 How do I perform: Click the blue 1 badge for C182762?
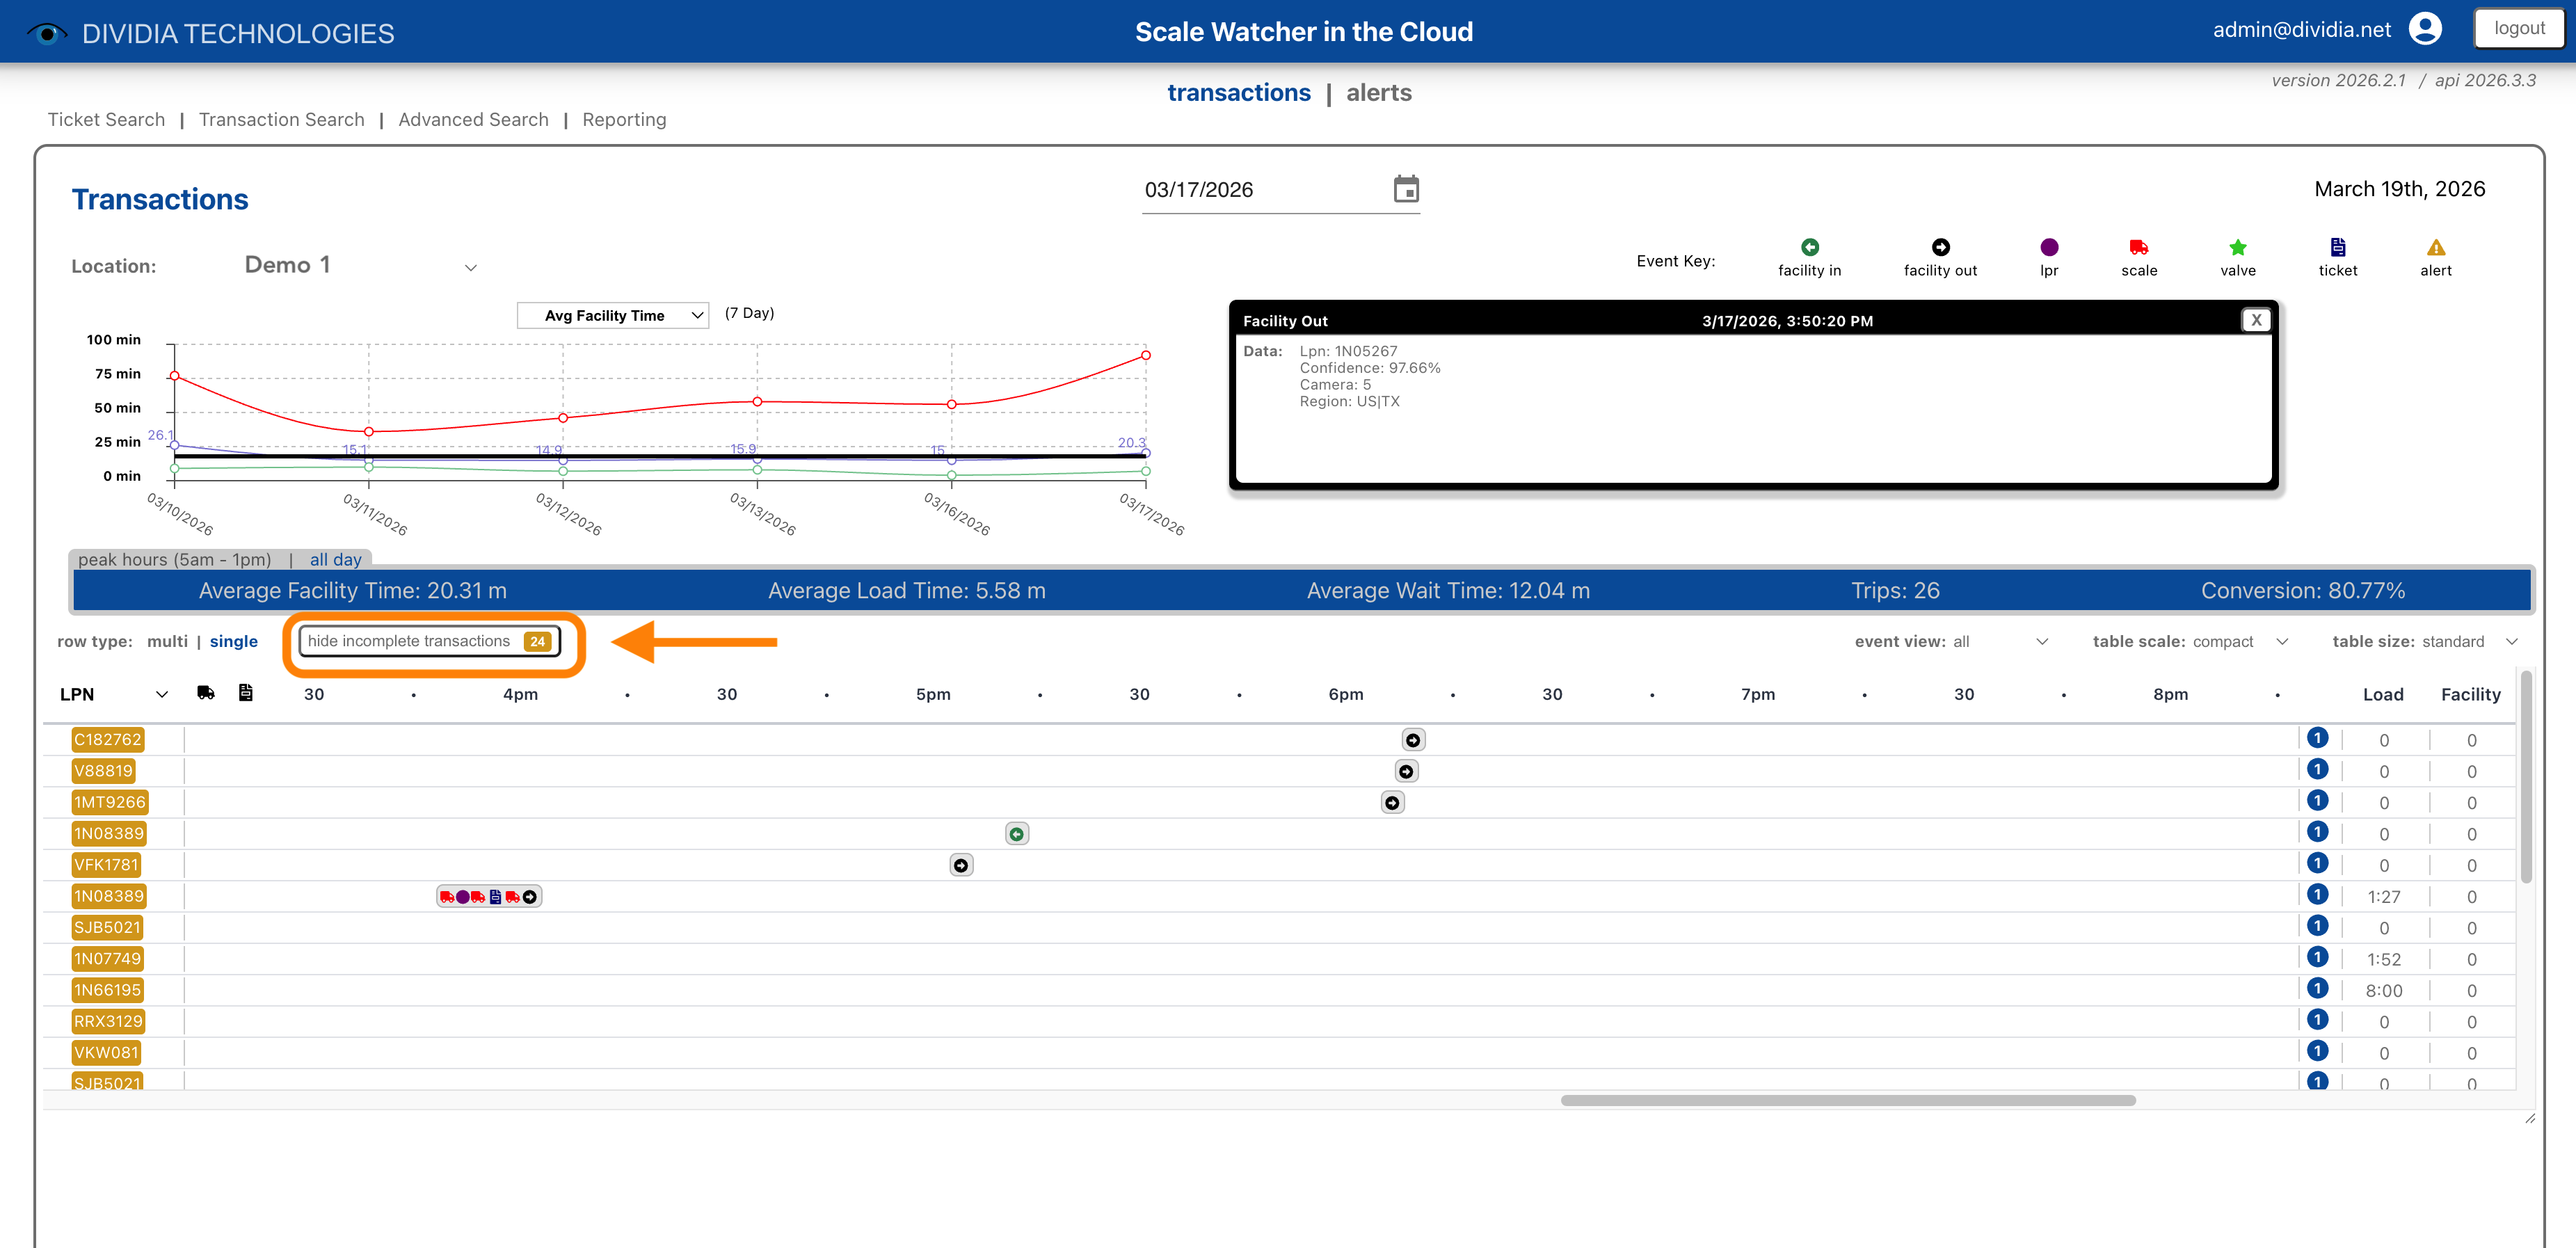pyautogui.click(x=2317, y=738)
